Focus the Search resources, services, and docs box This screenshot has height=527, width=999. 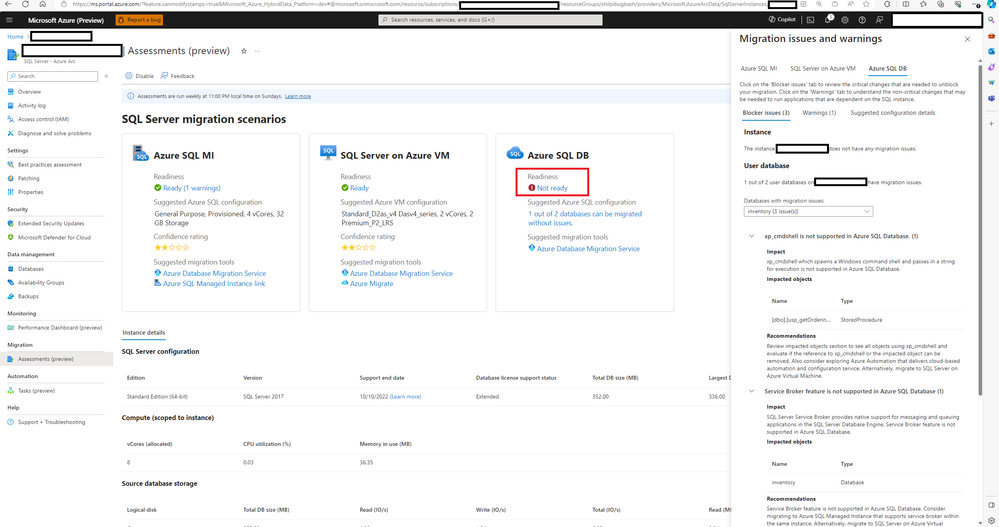490,20
